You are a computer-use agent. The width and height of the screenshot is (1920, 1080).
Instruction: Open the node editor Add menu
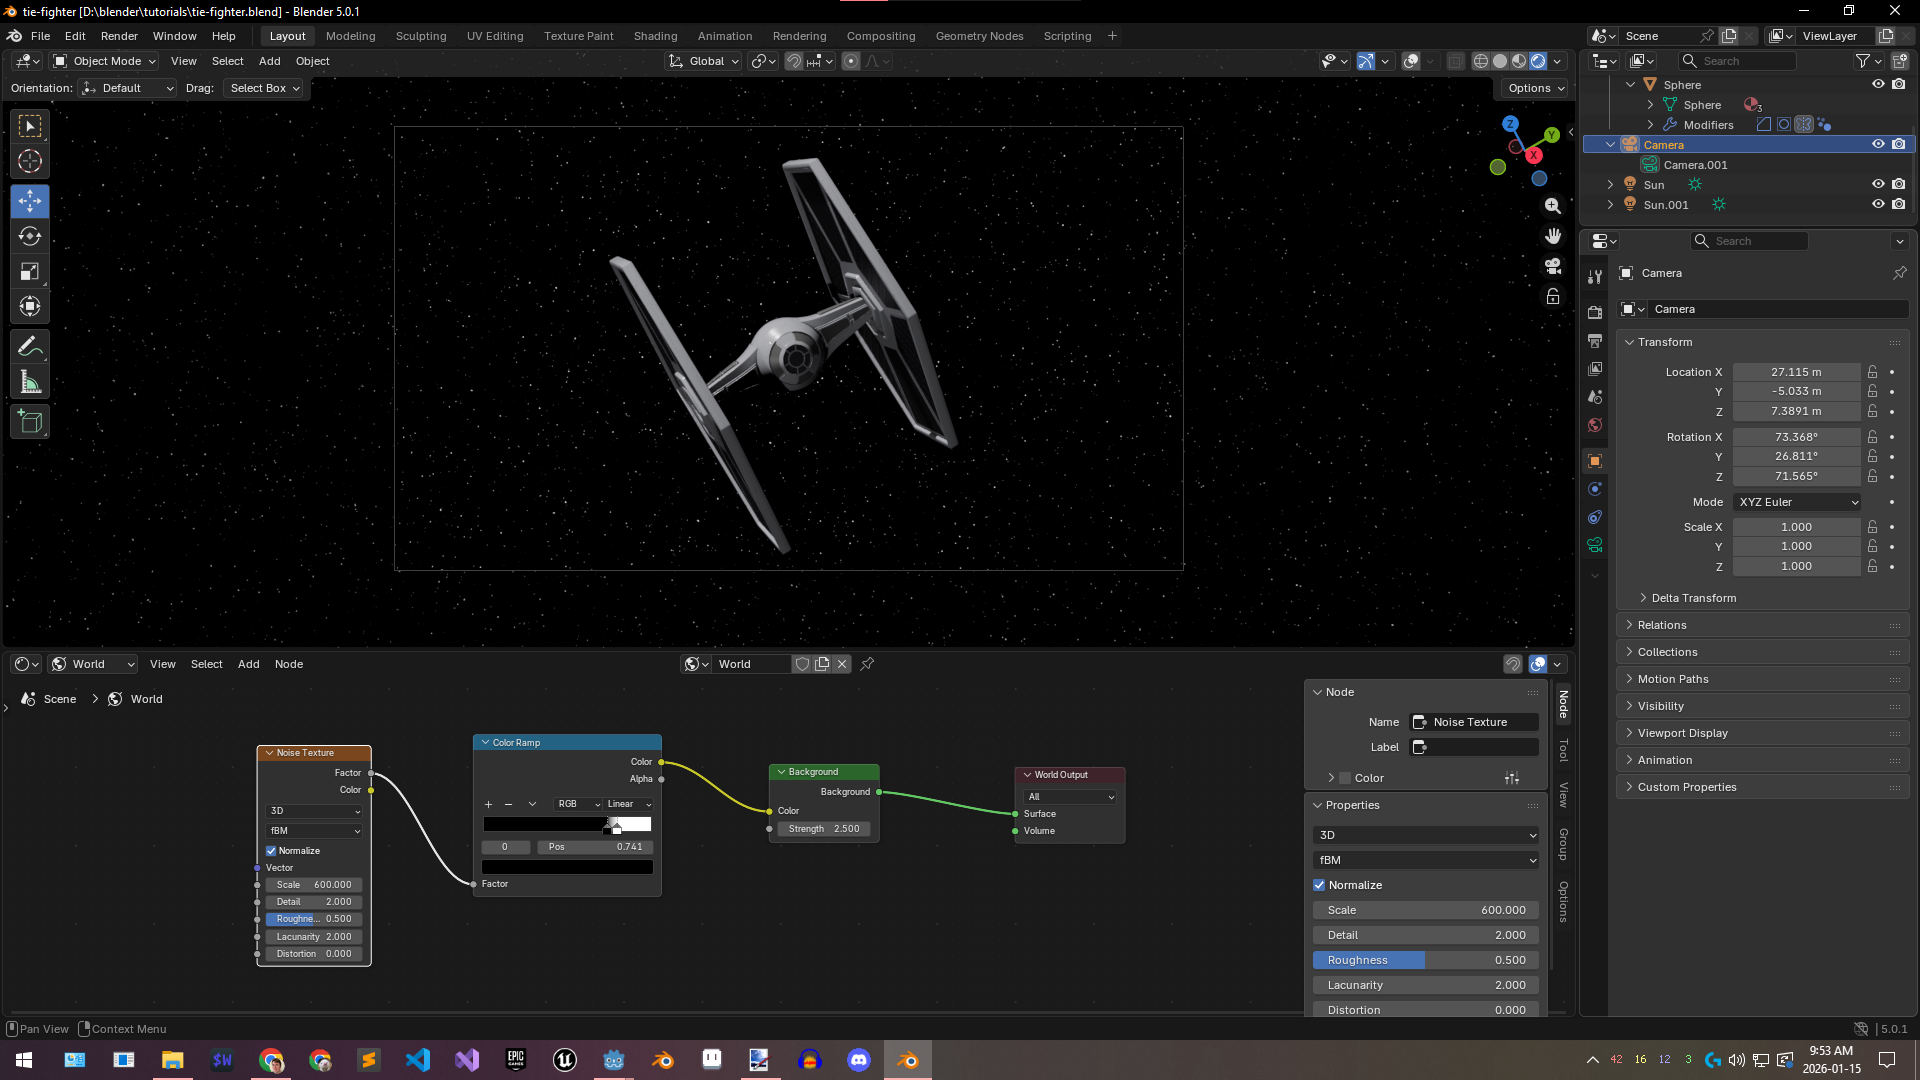click(x=248, y=664)
